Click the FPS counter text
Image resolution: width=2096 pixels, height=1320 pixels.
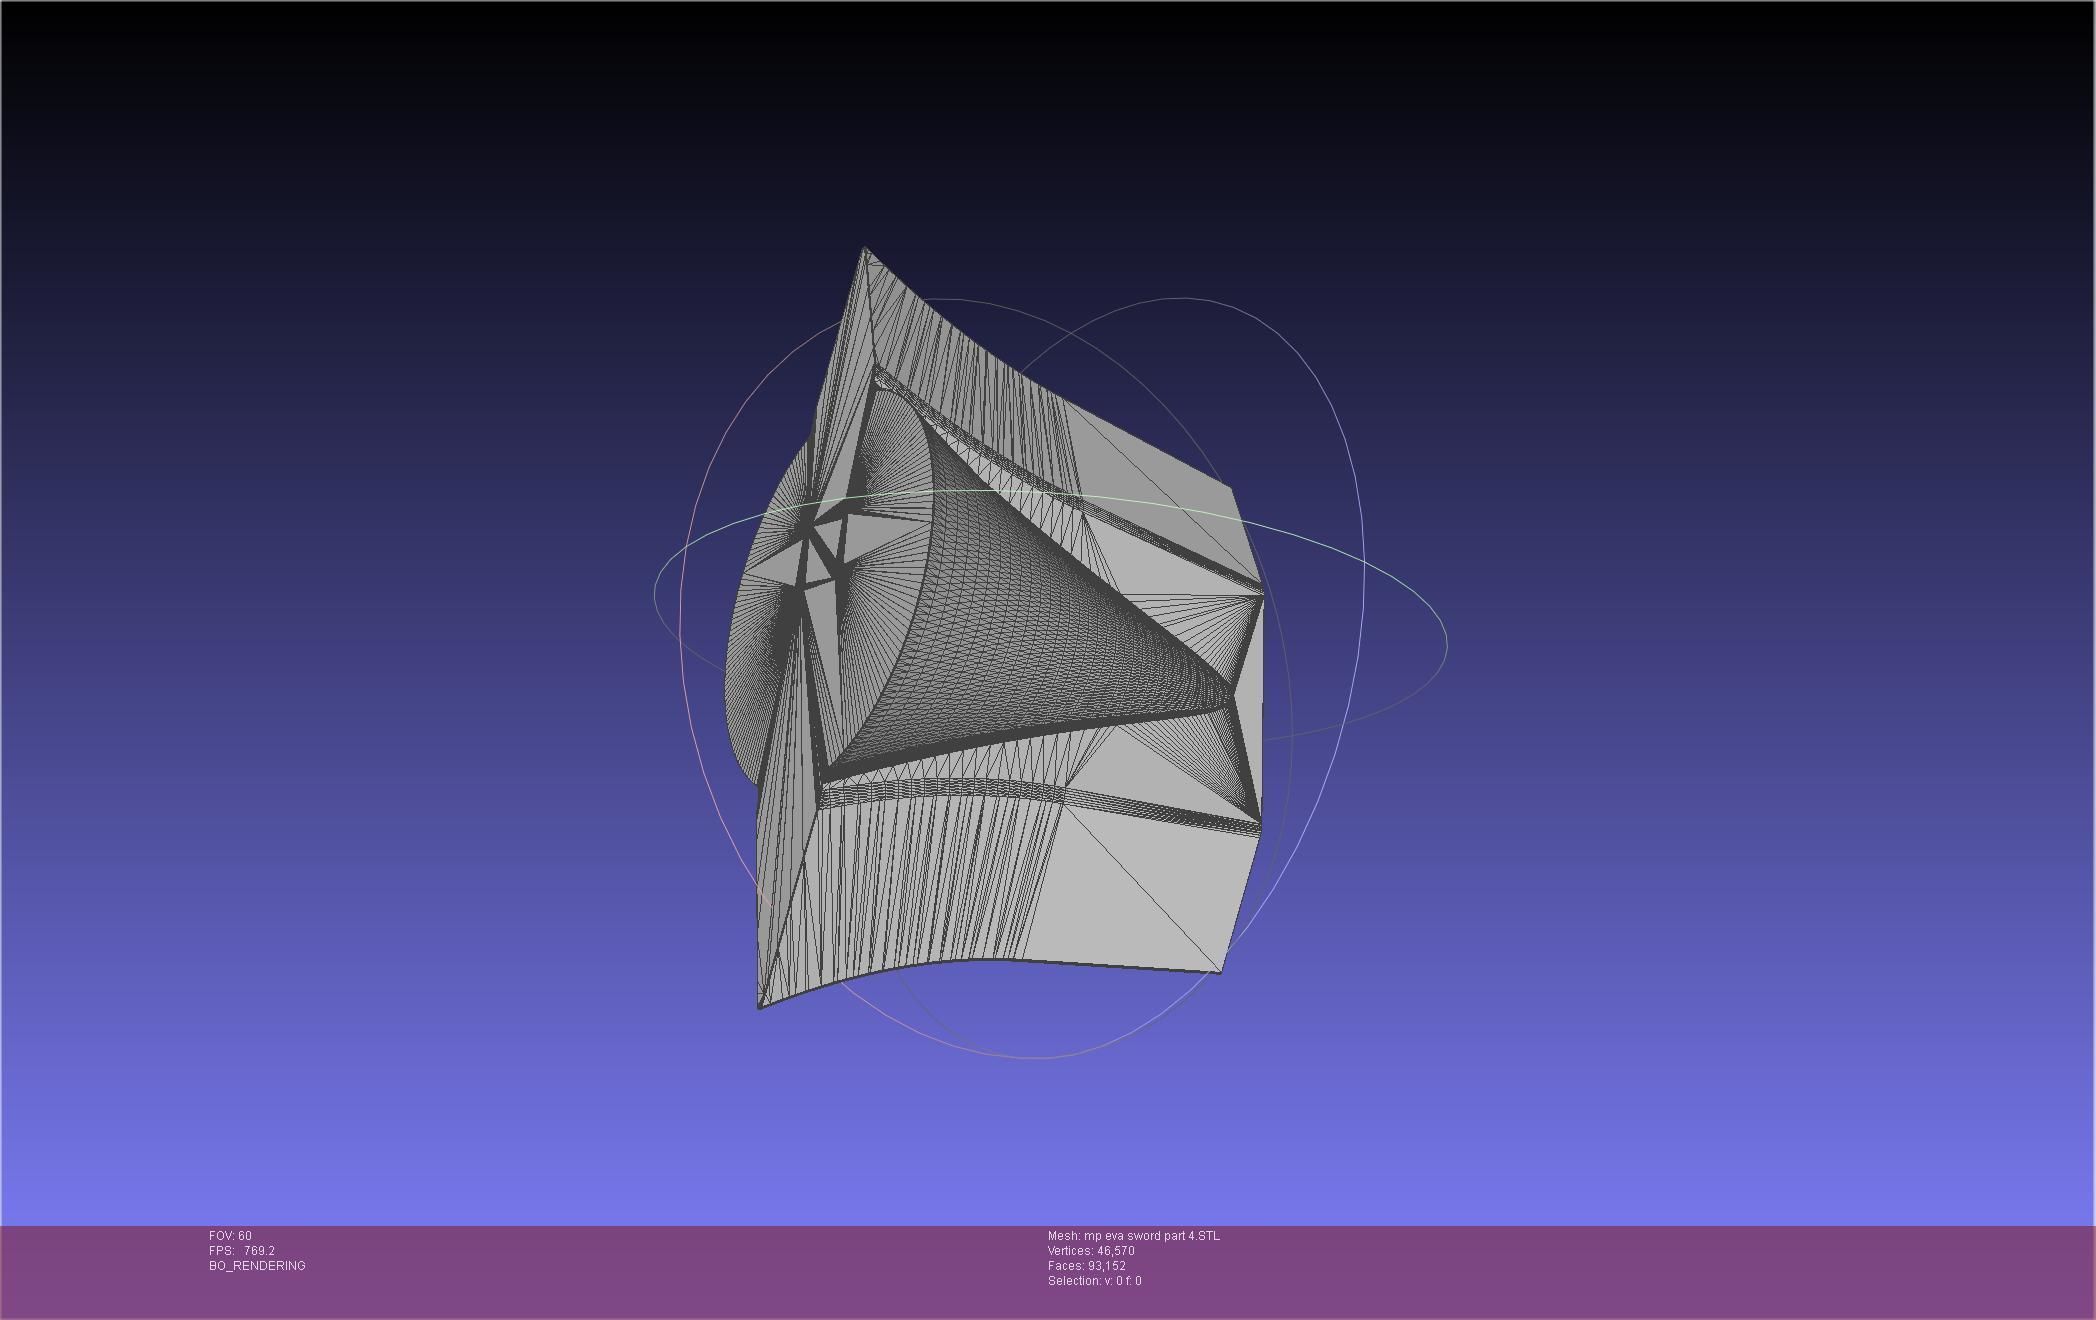(241, 1251)
